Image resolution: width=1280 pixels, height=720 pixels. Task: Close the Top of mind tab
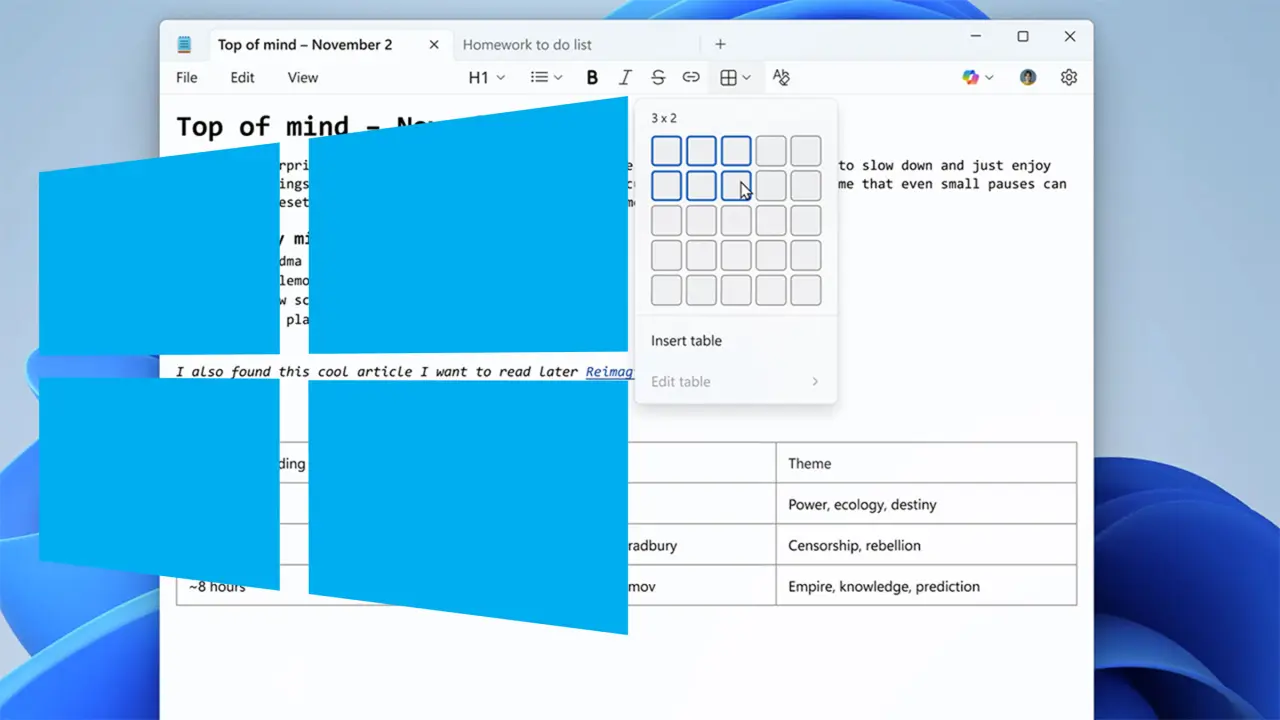pos(434,44)
